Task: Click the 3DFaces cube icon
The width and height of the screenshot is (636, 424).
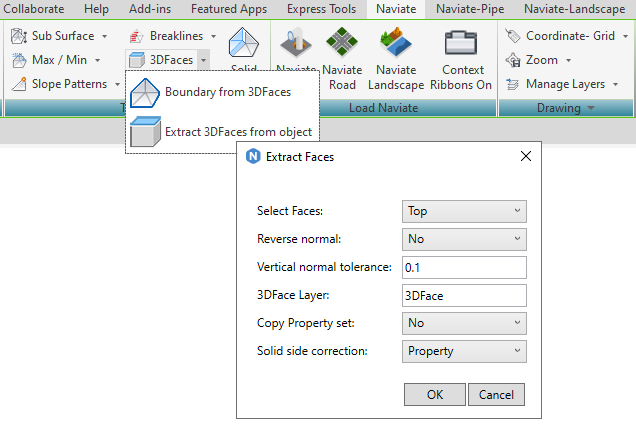Action: pos(137,60)
